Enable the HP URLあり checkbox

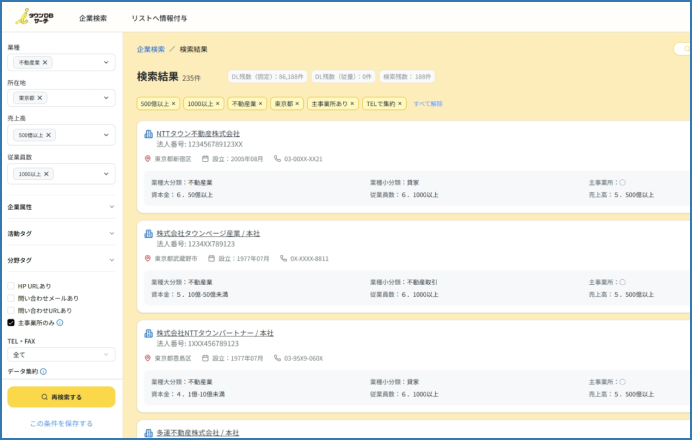[11, 286]
